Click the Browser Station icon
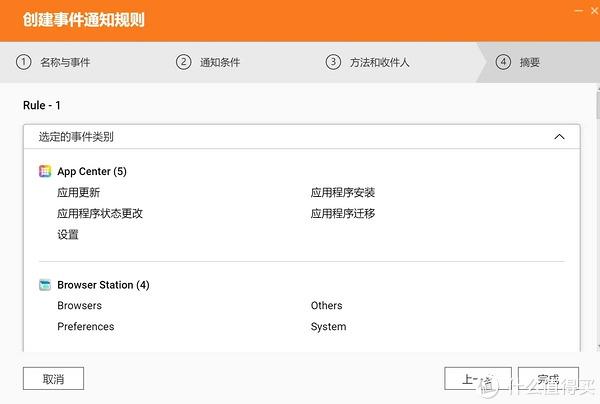The height and width of the screenshot is (404, 600). click(45, 285)
